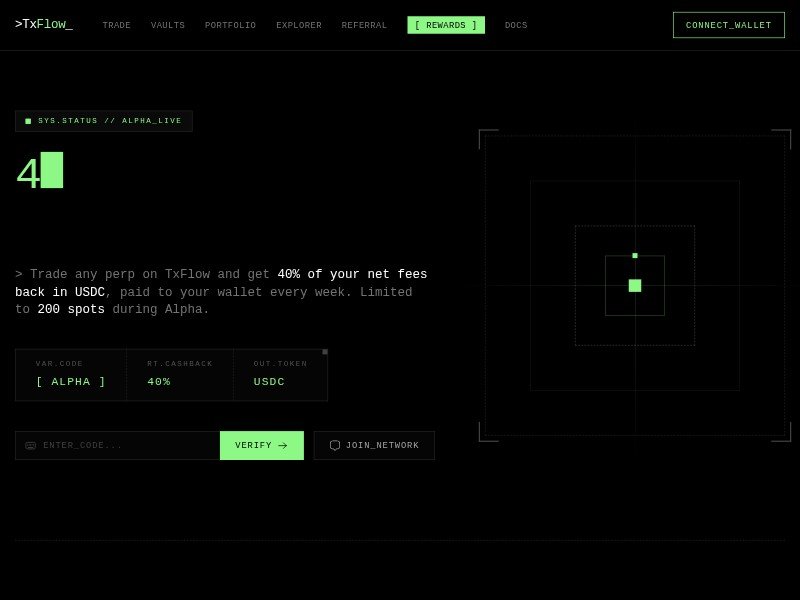This screenshot has height=600, width=800.
Task: Open the DOCS link
Action: click(x=516, y=25)
